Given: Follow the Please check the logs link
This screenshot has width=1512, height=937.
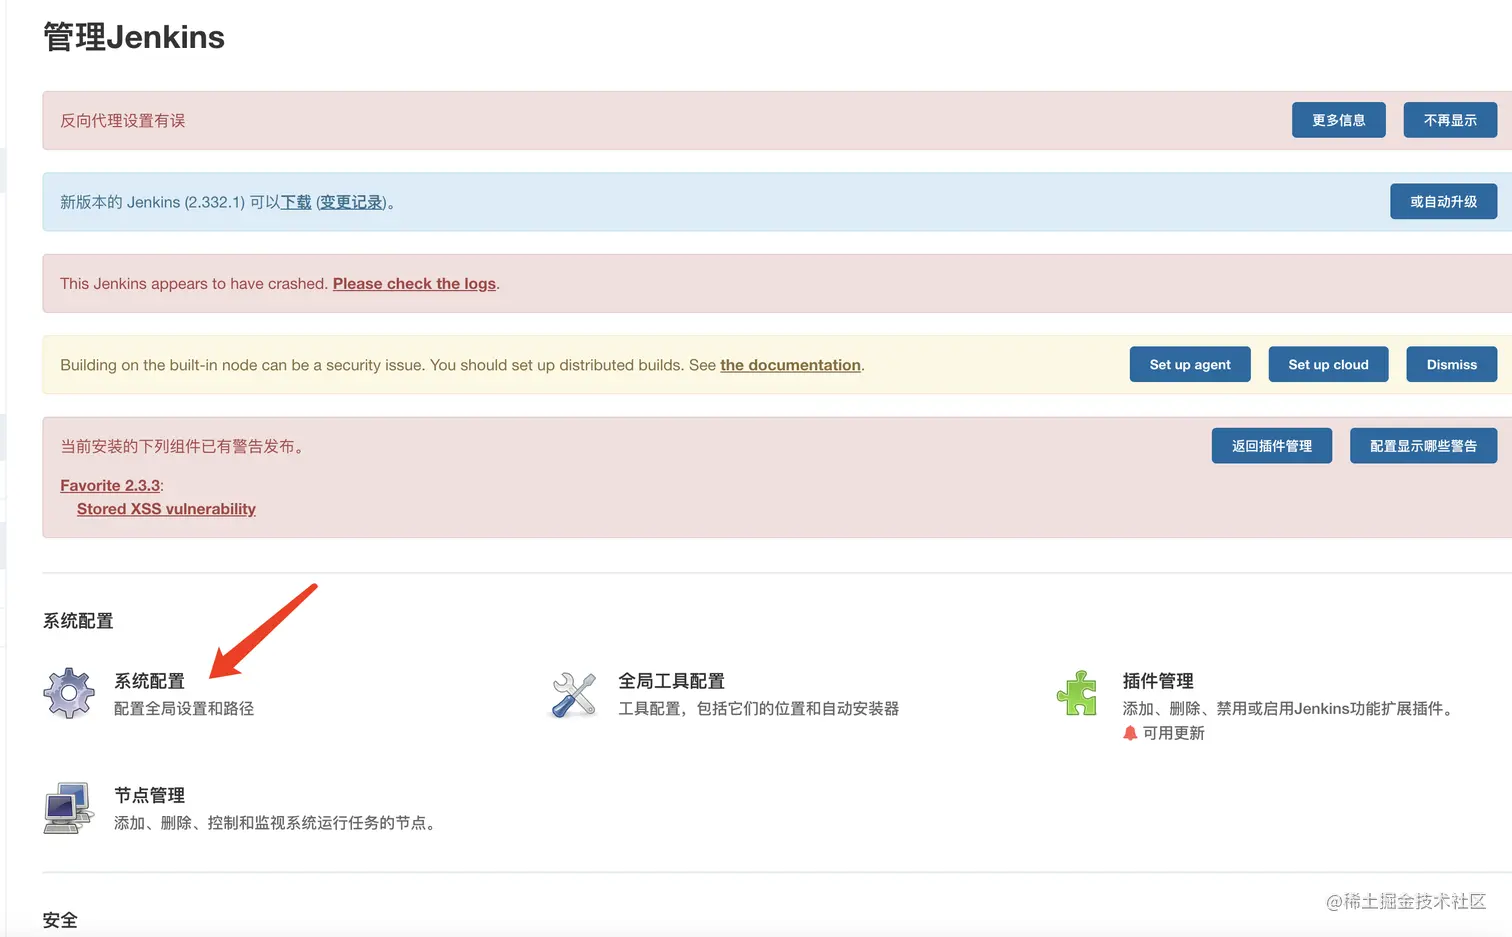Looking at the screenshot, I should pos(414,284).
